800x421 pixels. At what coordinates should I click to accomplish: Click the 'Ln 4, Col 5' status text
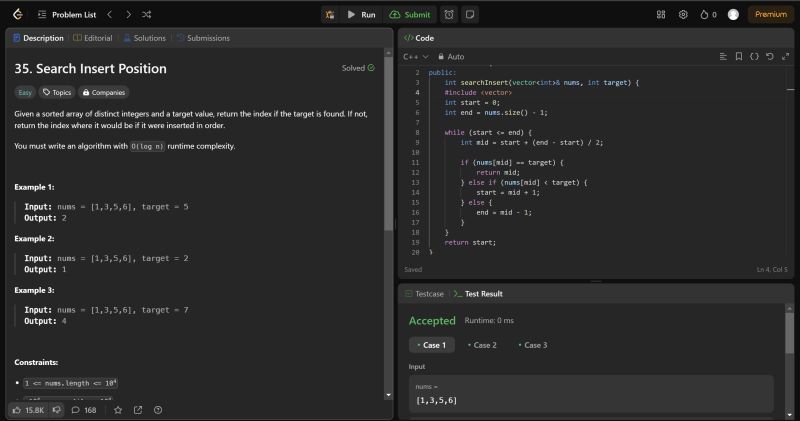(772, 269)
